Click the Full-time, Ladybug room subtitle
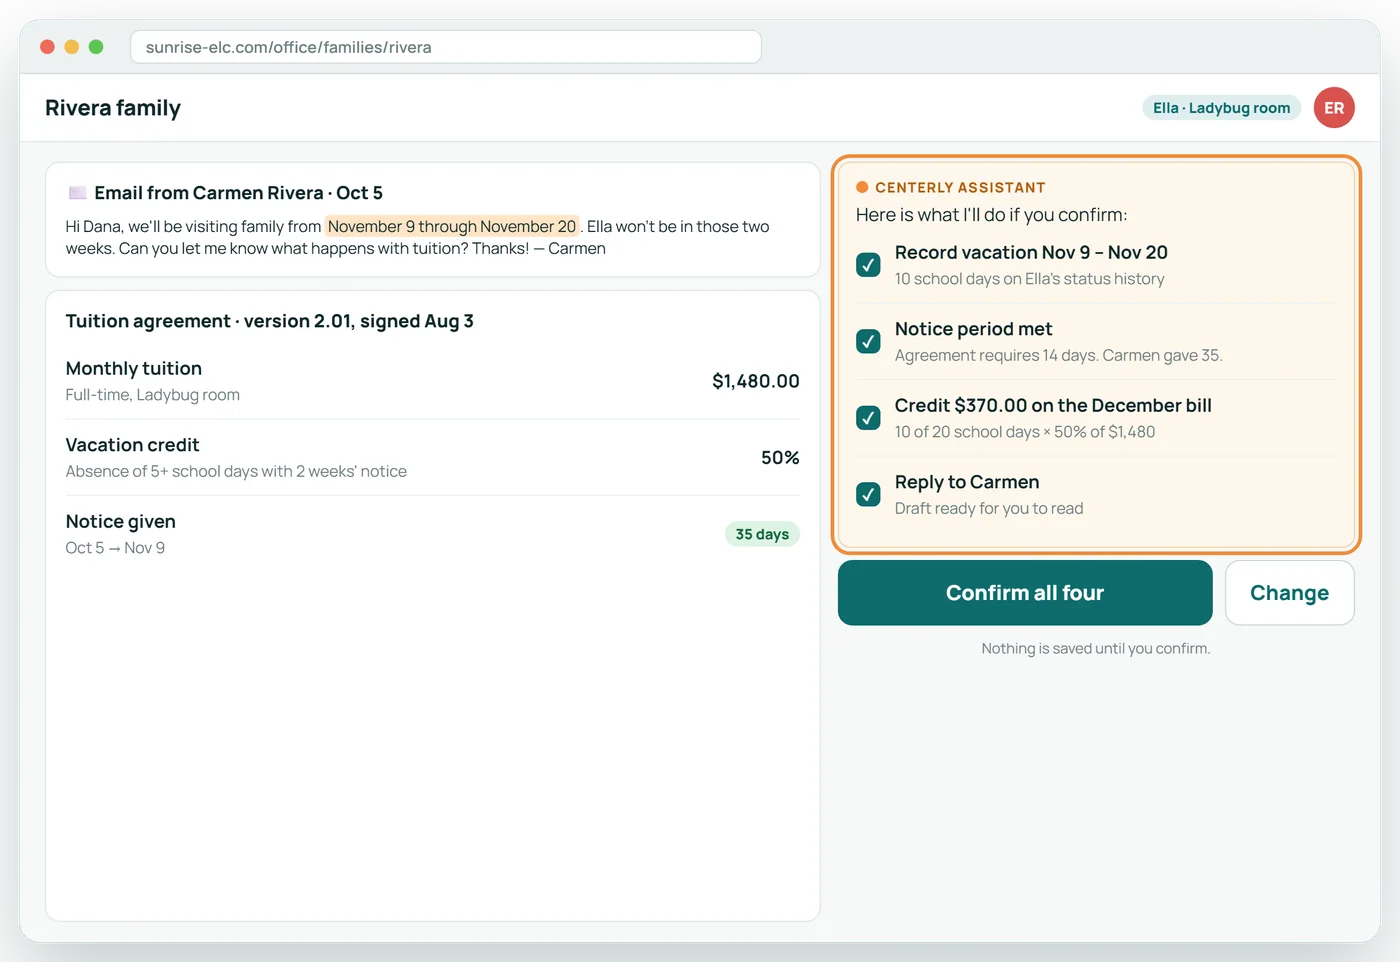 (153, 395)
